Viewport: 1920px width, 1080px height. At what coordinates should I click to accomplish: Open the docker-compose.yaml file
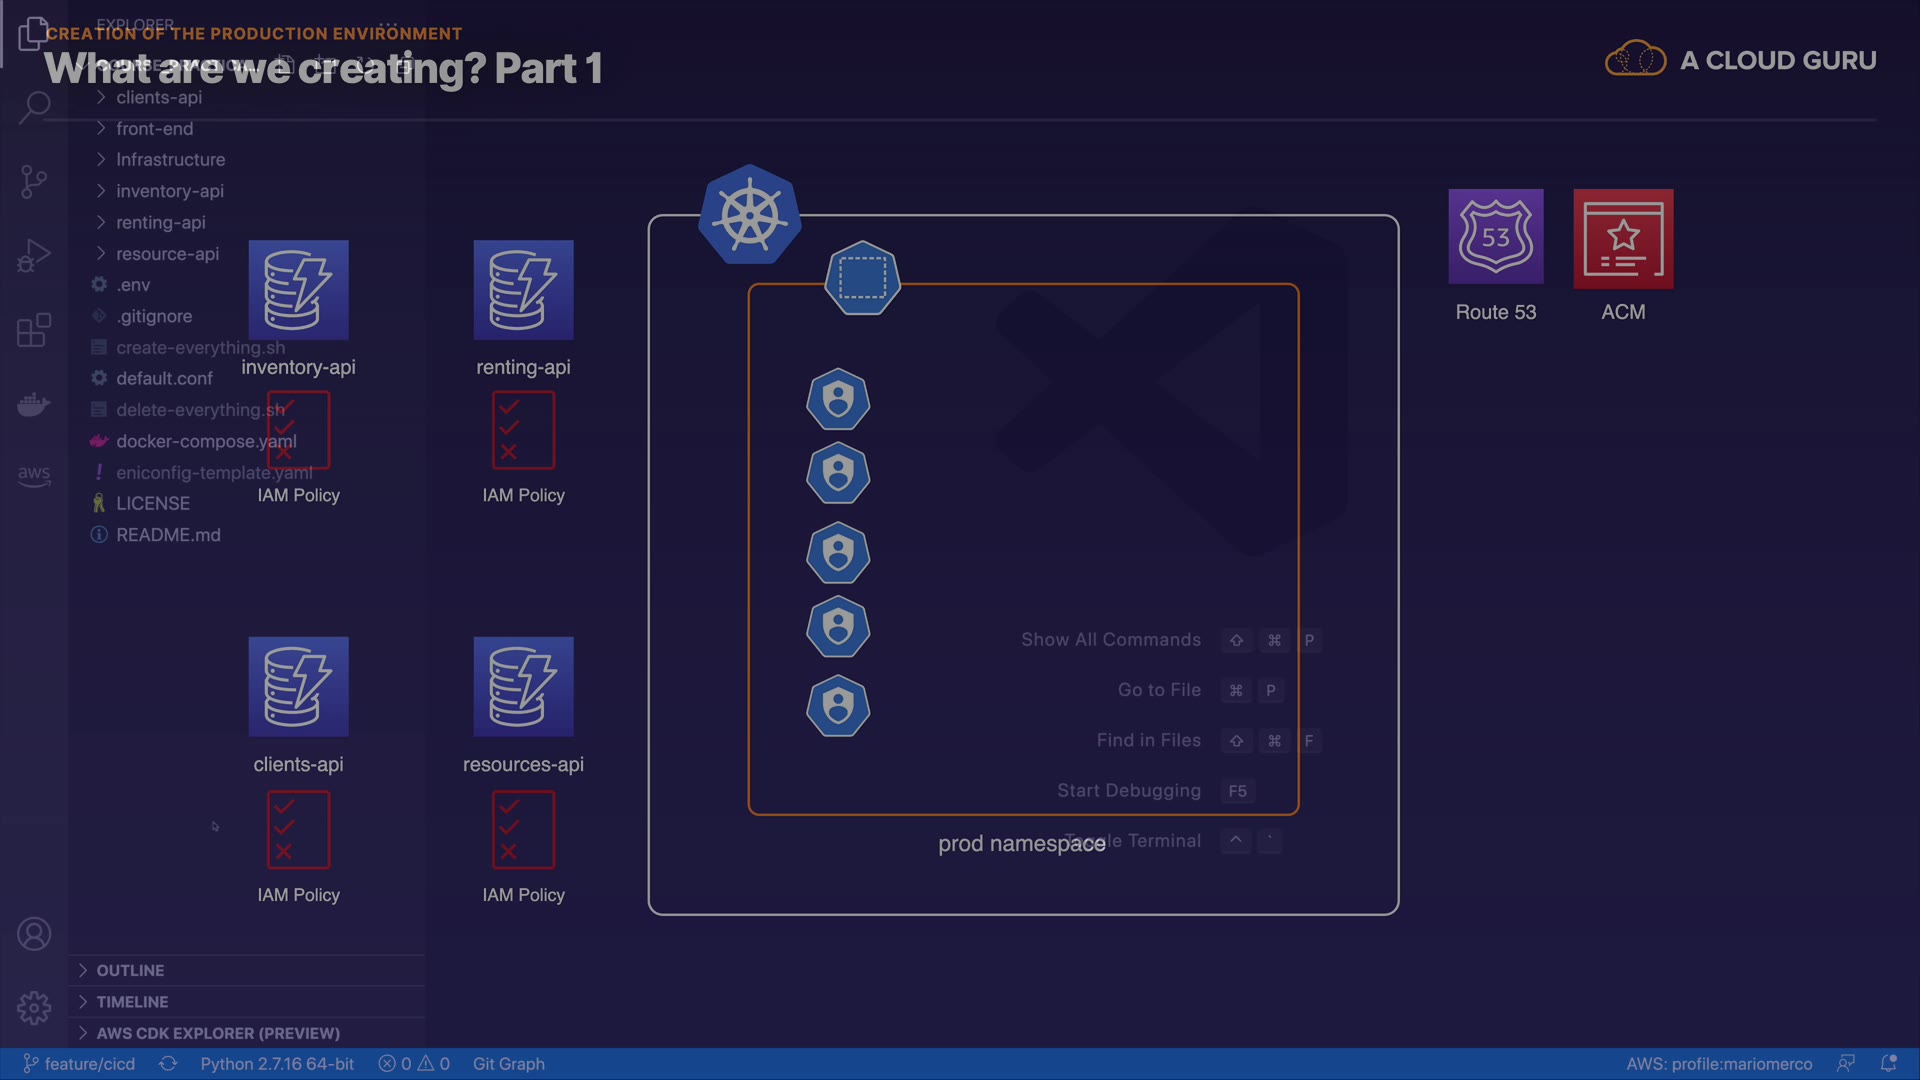pos(205,441)
